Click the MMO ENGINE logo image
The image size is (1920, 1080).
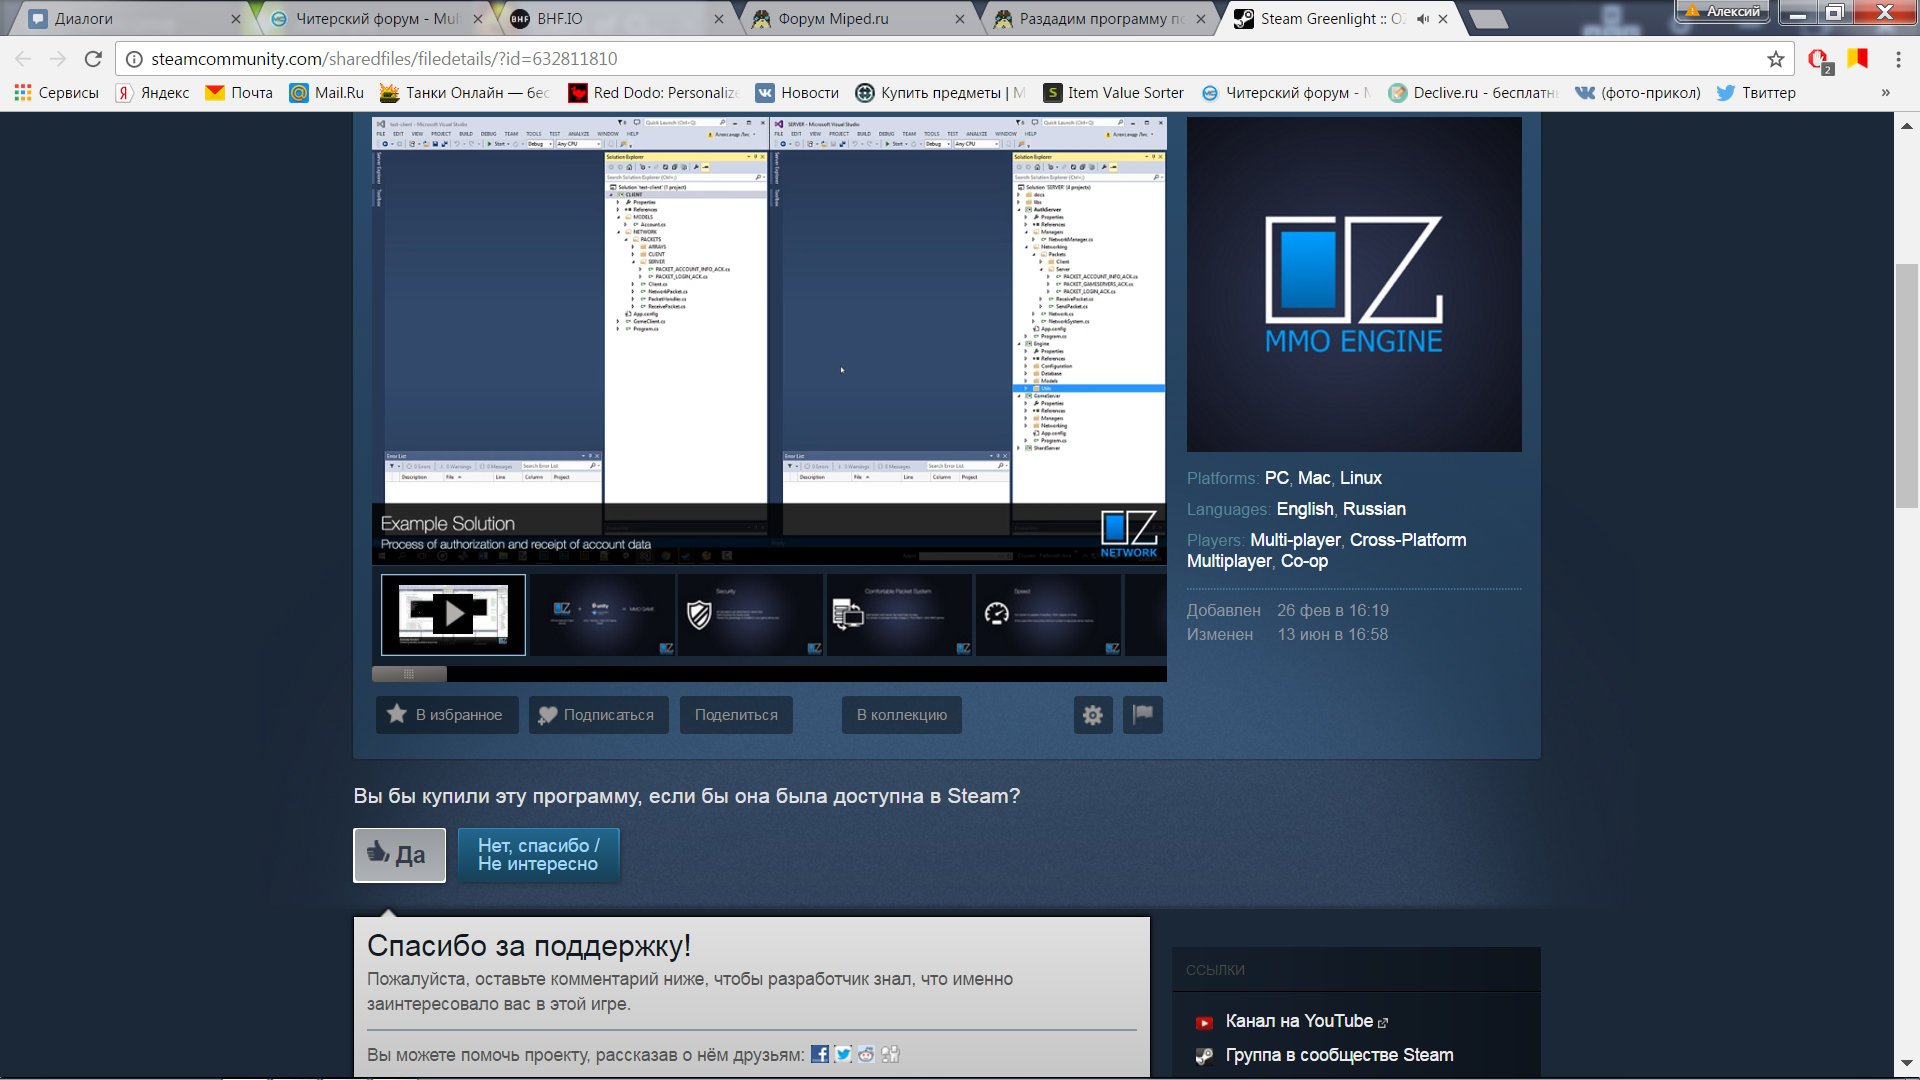[x=1354, y=285]
